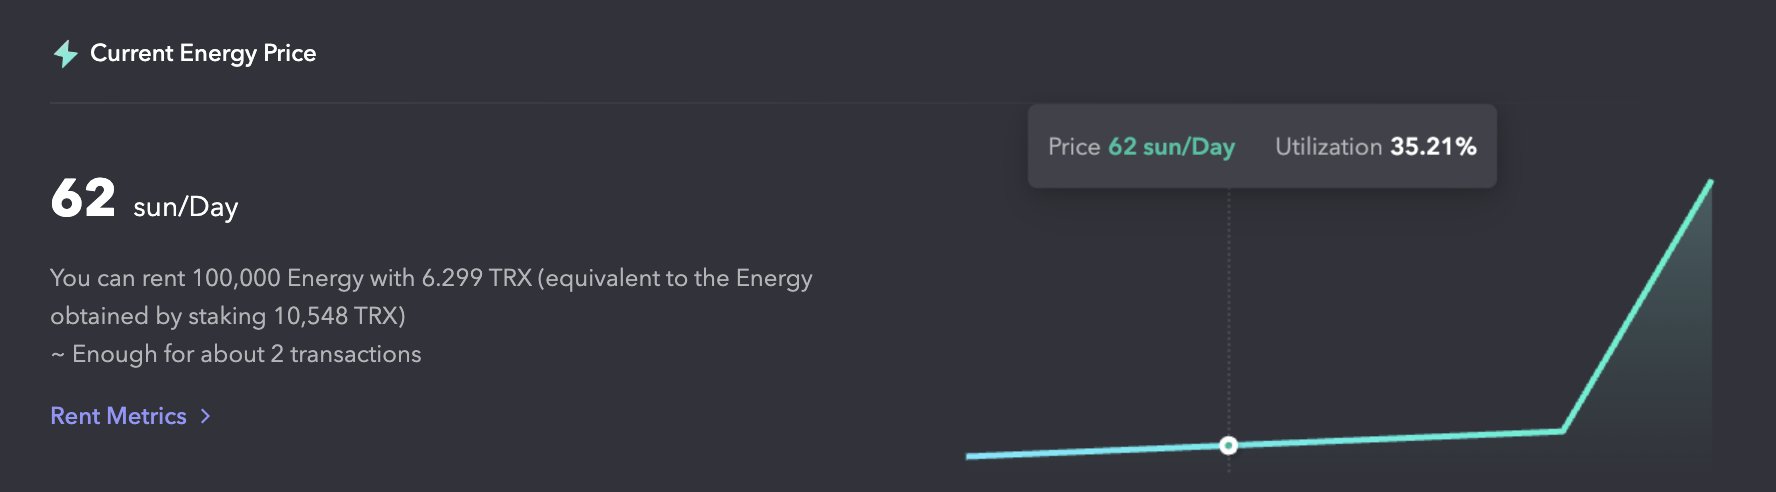Select the Current Energy Price heading
The width and height of the screenshot is (1776, 492).
203,53
